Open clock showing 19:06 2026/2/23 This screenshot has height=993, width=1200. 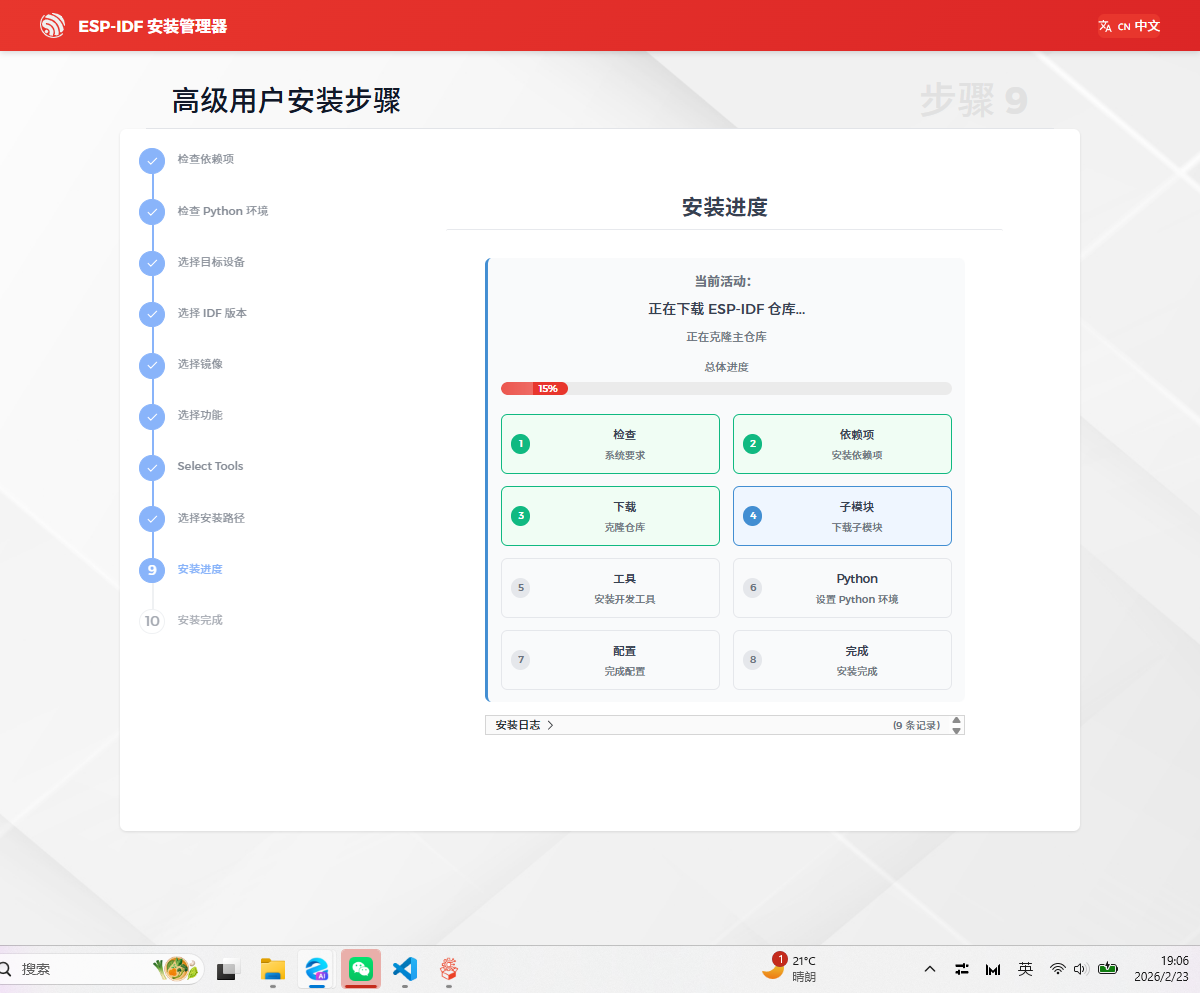click(1161, 968)
